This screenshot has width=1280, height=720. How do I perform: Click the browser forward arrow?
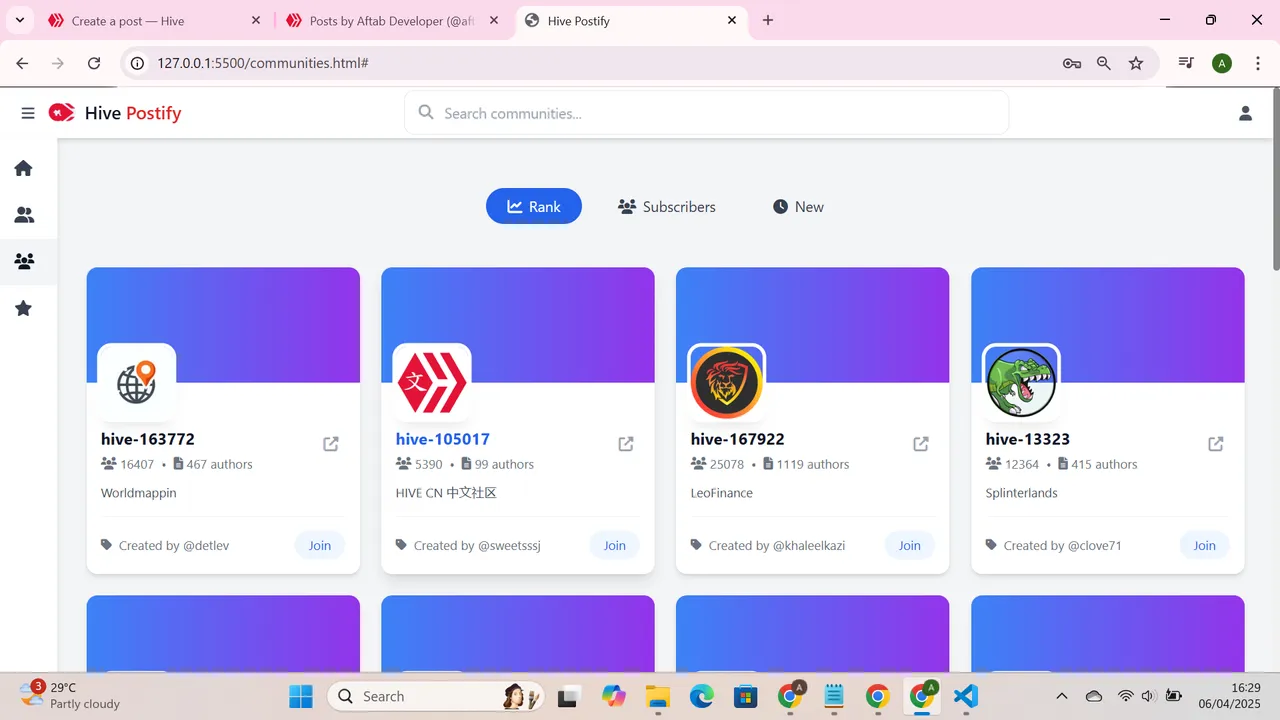(58, 63)
